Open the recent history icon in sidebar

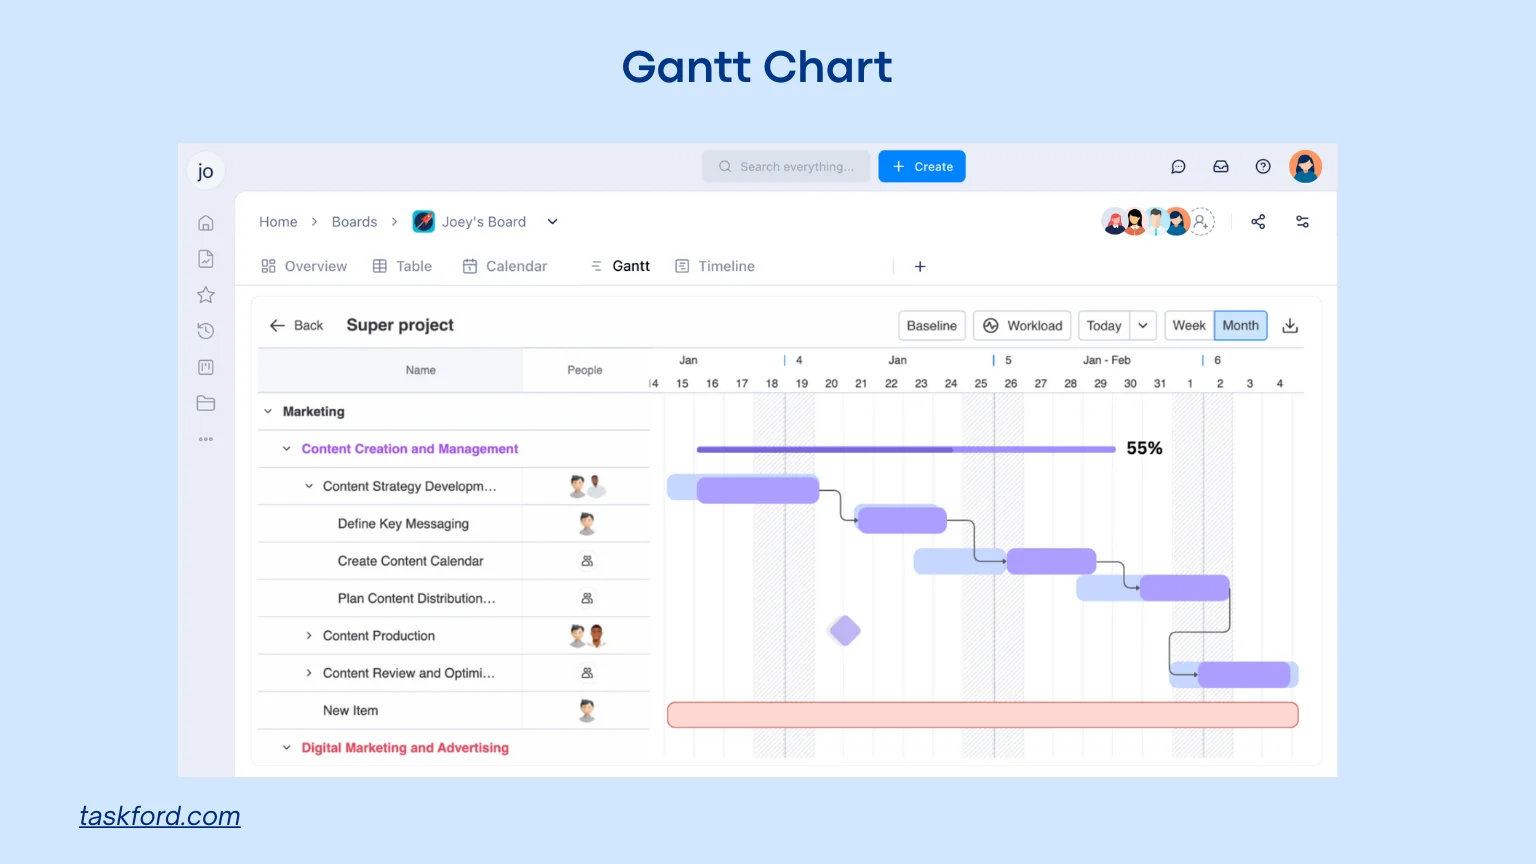(x=205, y=330)
